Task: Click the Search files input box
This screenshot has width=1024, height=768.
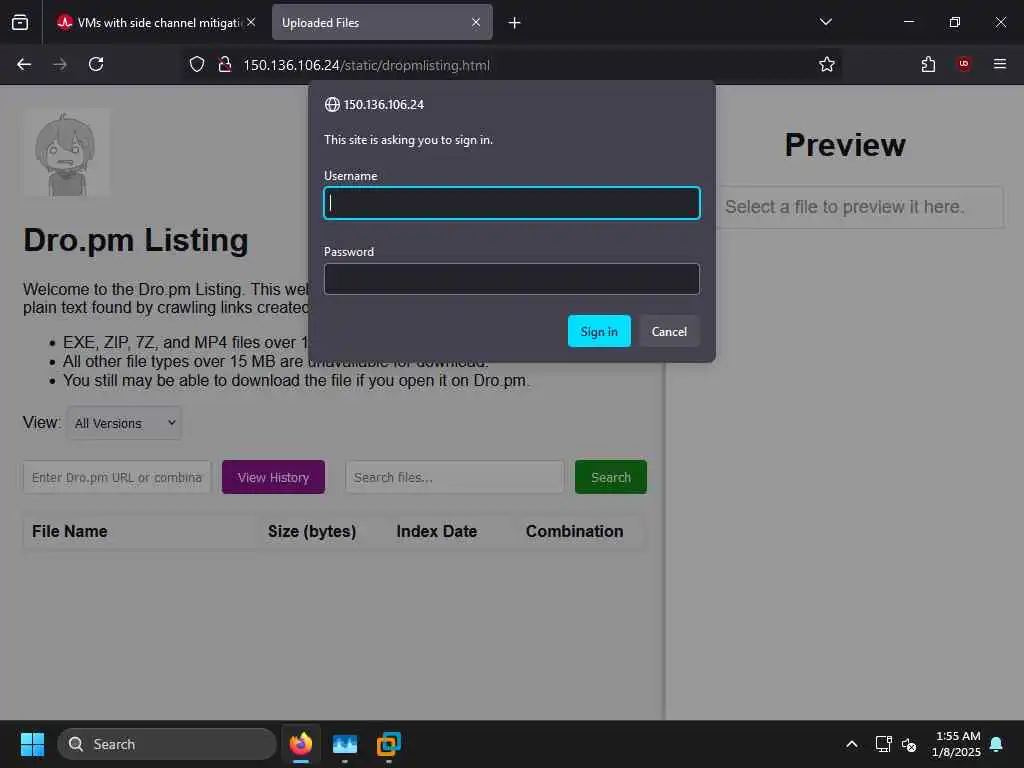Action: pos(455,477)
